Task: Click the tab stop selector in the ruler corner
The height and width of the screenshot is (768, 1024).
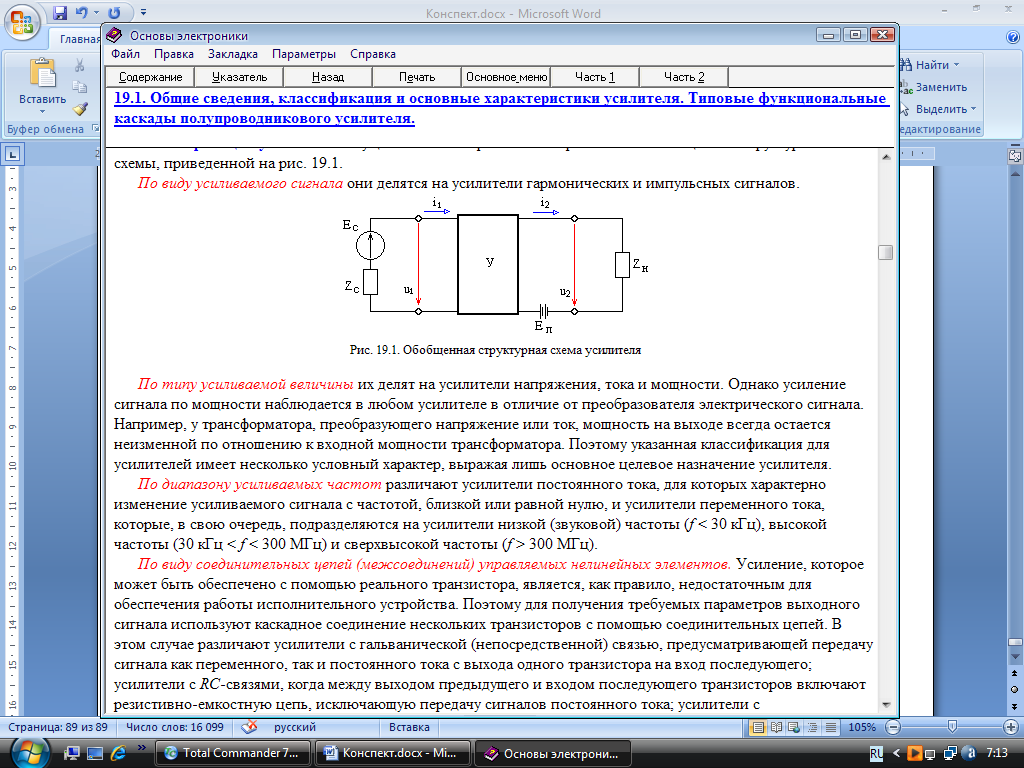Action: [13, 155]
